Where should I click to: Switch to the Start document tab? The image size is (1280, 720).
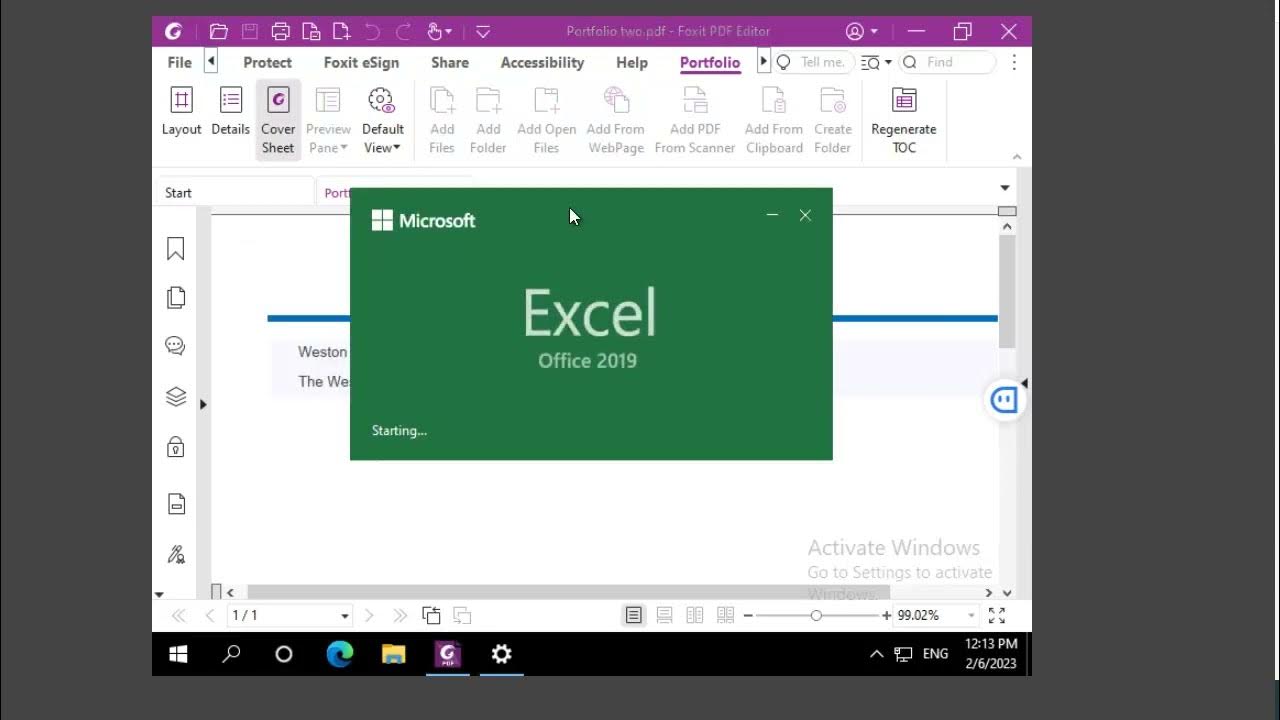(235, 193)
